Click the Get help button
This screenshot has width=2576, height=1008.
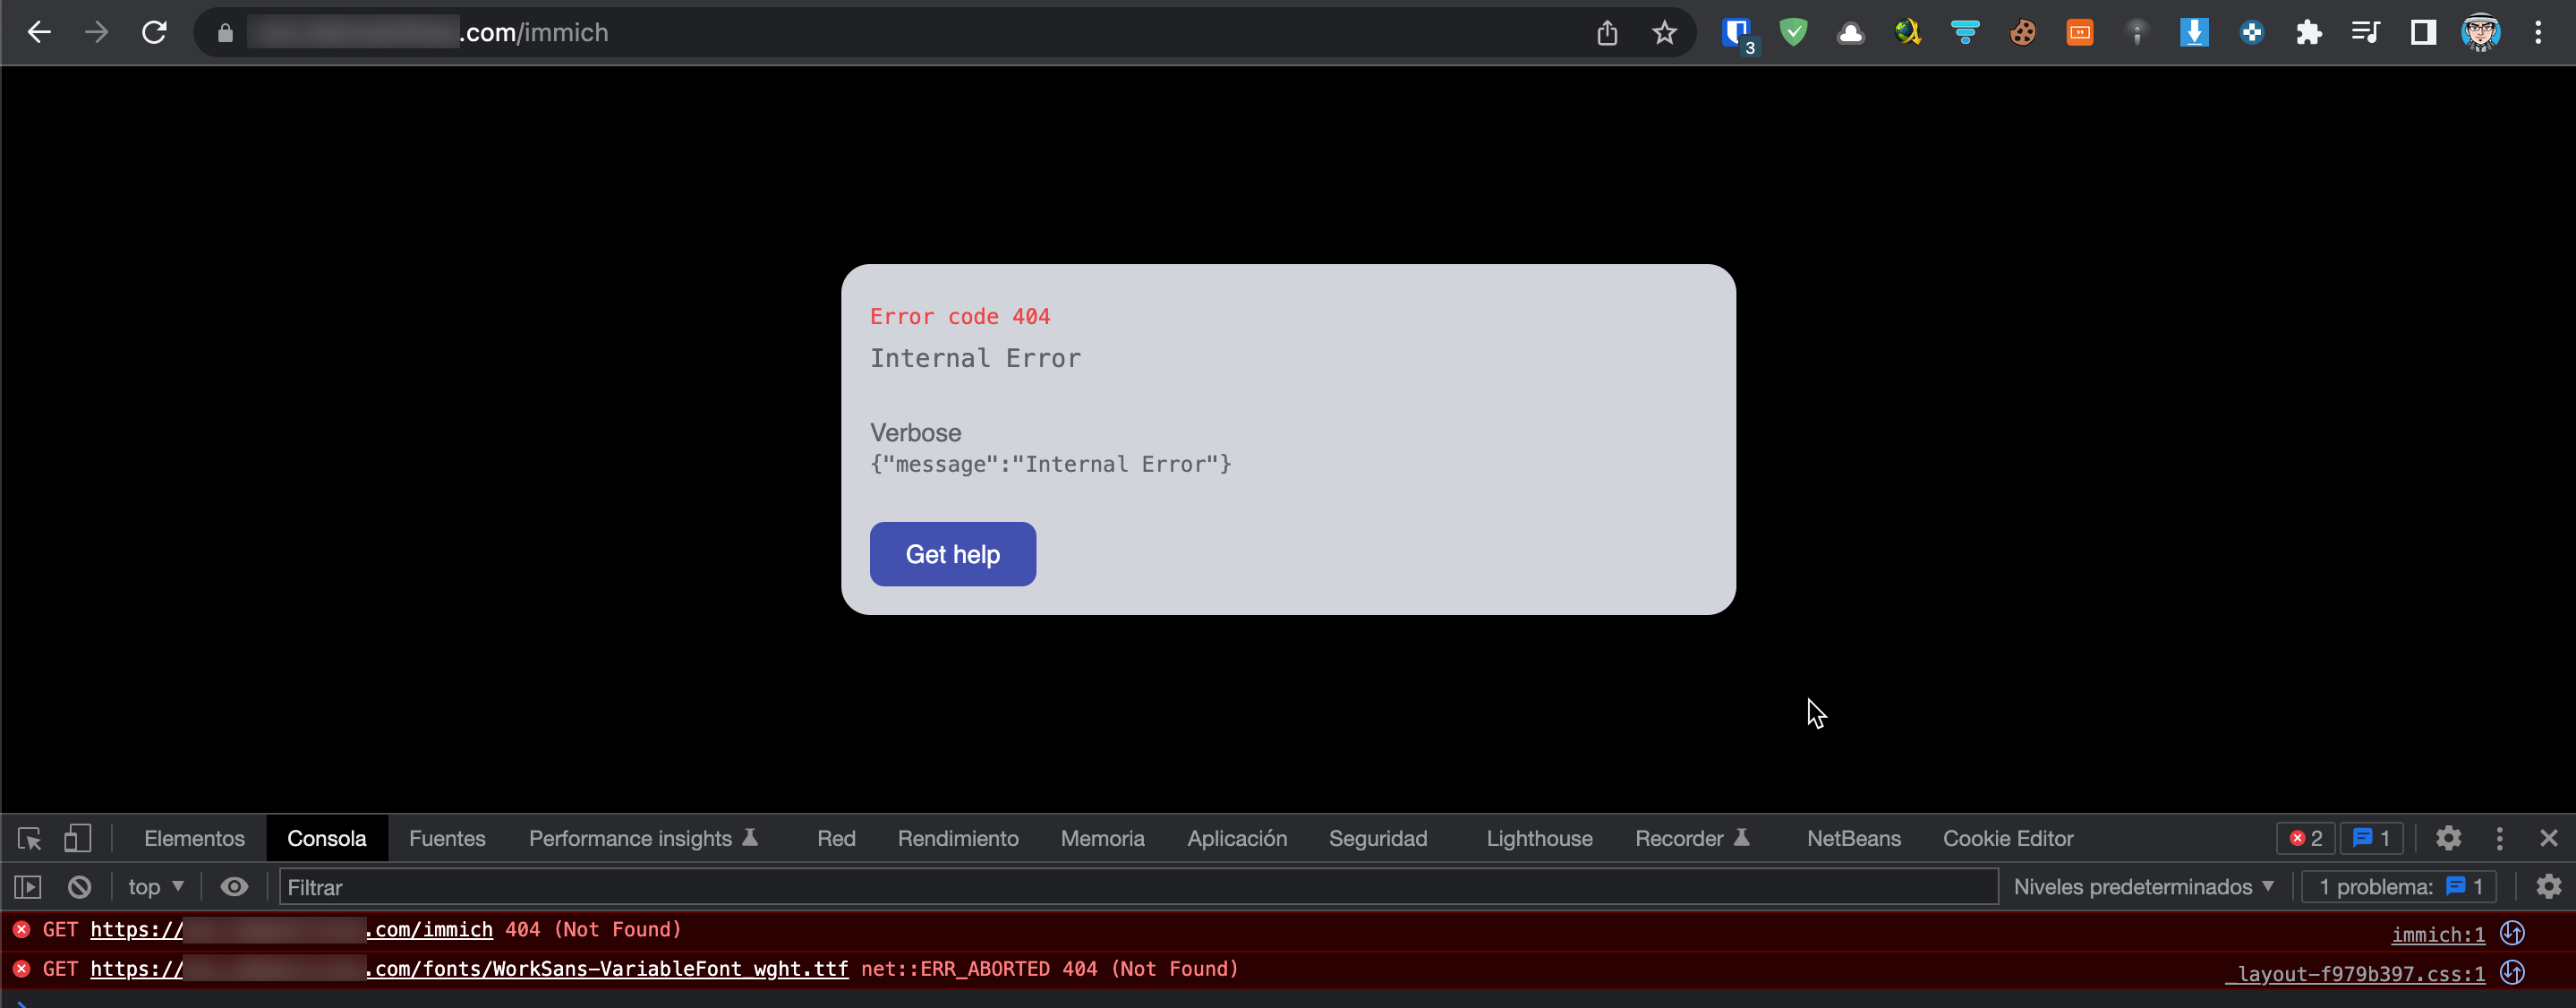click(952, 553)
